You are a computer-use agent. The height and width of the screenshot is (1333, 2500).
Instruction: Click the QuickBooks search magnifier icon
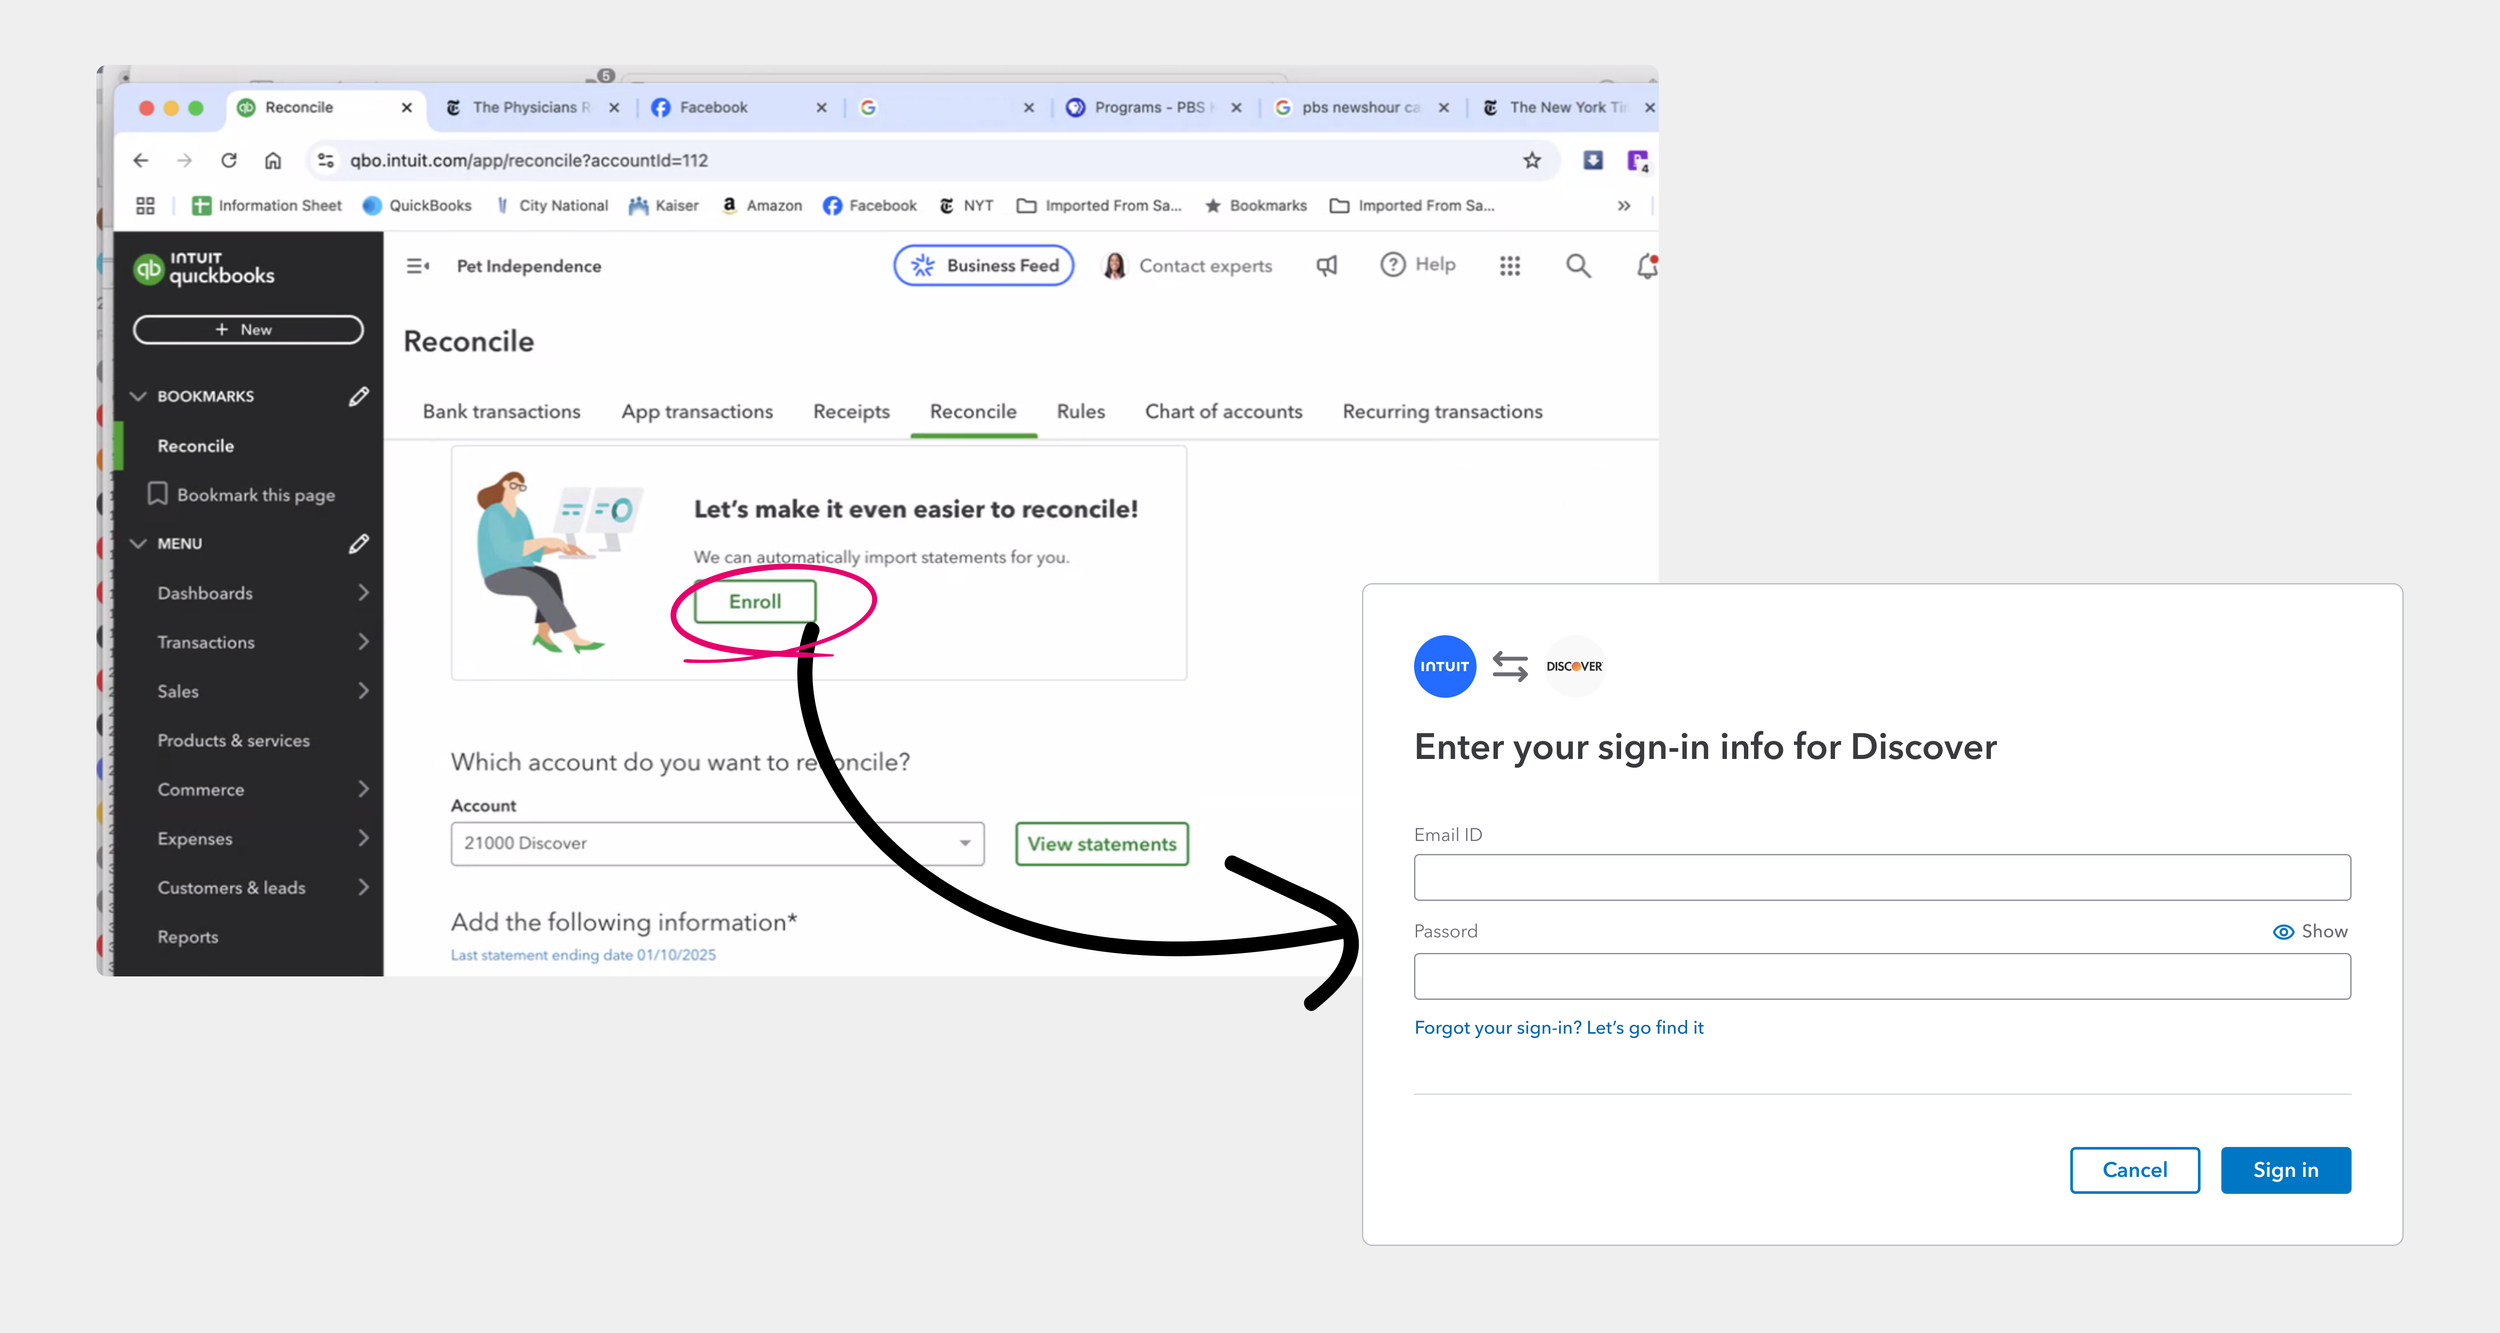pos(1578,265)
